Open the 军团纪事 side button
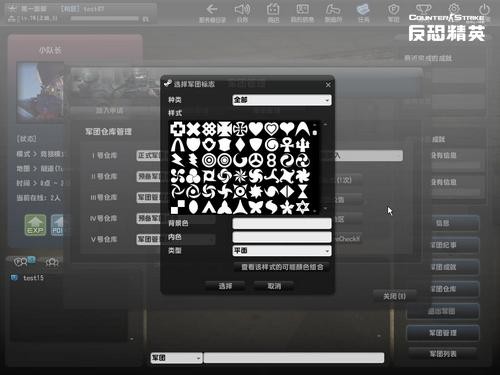Viewport: 500px width, 375px height. pyautogui.click(x=443, y=245)
